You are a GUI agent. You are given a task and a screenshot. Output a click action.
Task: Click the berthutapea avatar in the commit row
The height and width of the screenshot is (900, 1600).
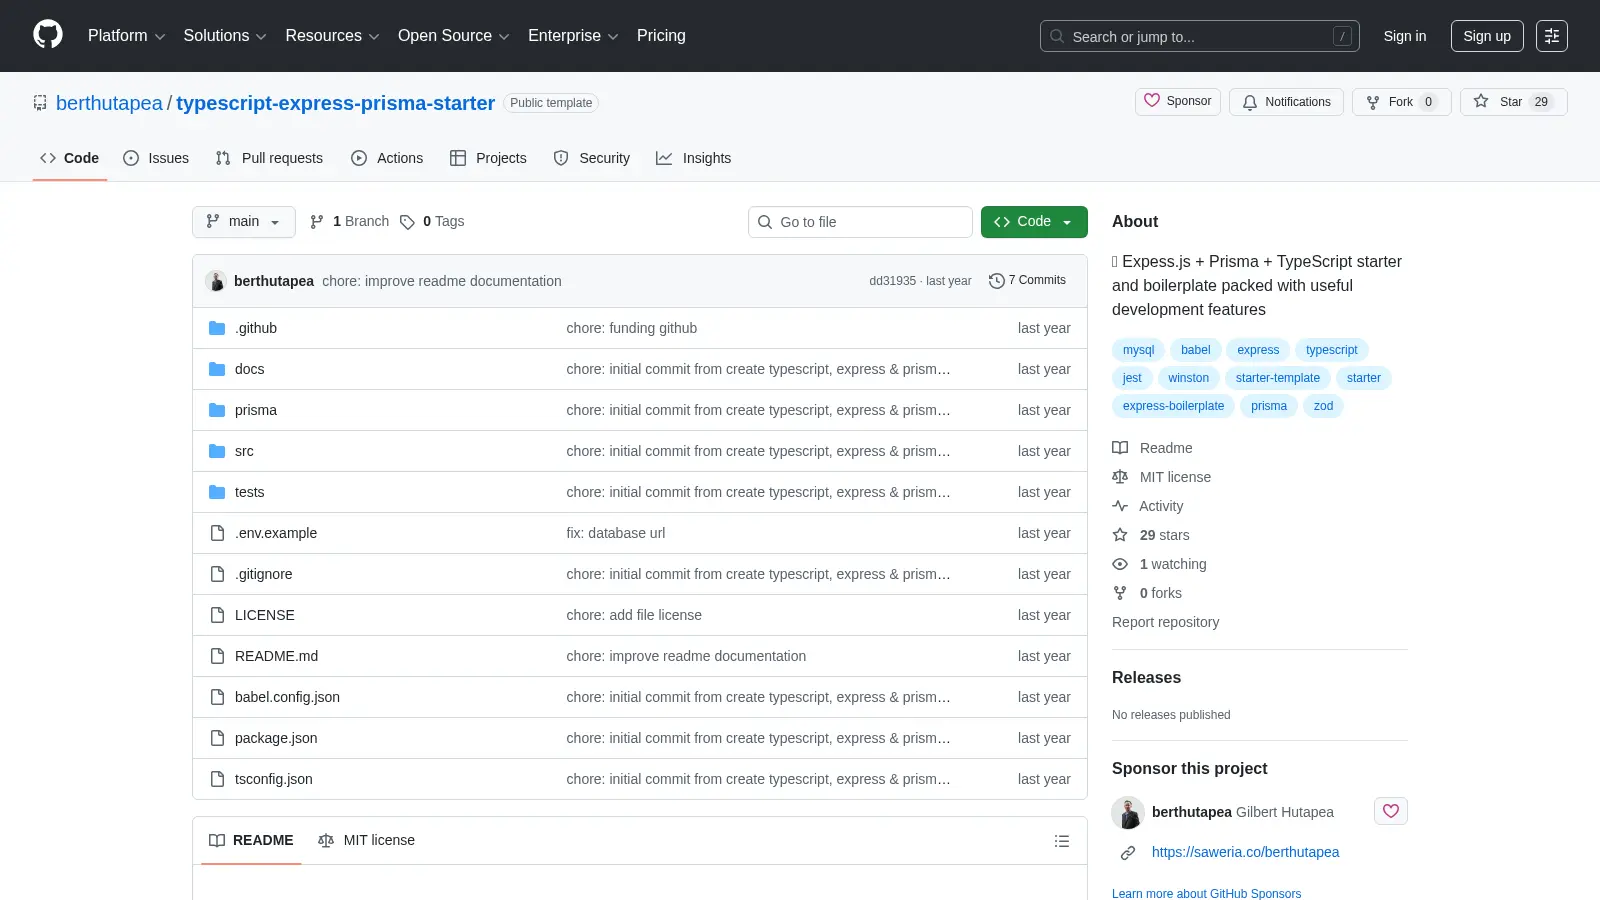pyautogui.click(x=216, y=281)
